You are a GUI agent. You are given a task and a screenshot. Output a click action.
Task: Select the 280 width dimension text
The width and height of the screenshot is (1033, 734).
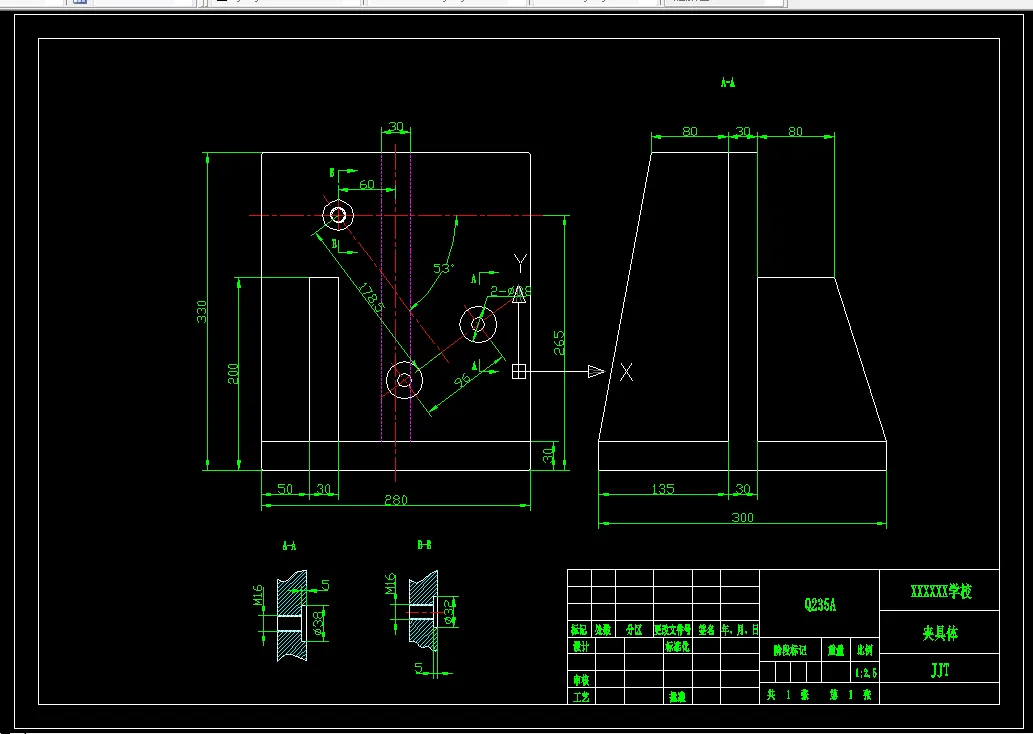click(396, 499)
